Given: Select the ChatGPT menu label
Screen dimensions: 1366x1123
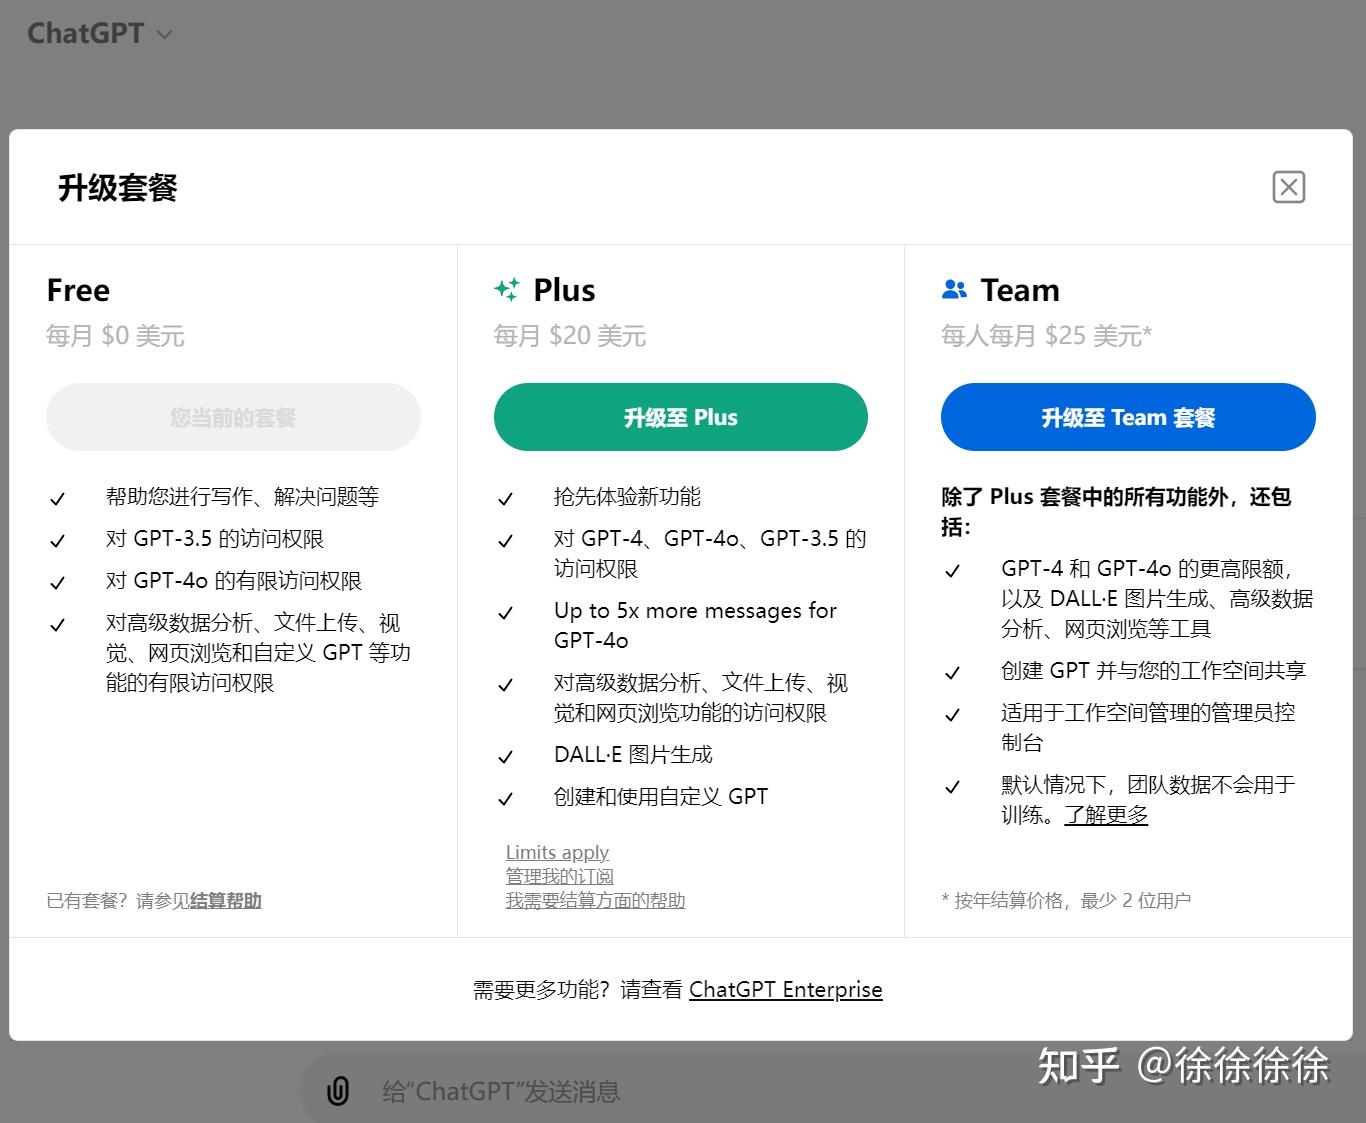Looking at the screenshot, I should pos(85,32).
